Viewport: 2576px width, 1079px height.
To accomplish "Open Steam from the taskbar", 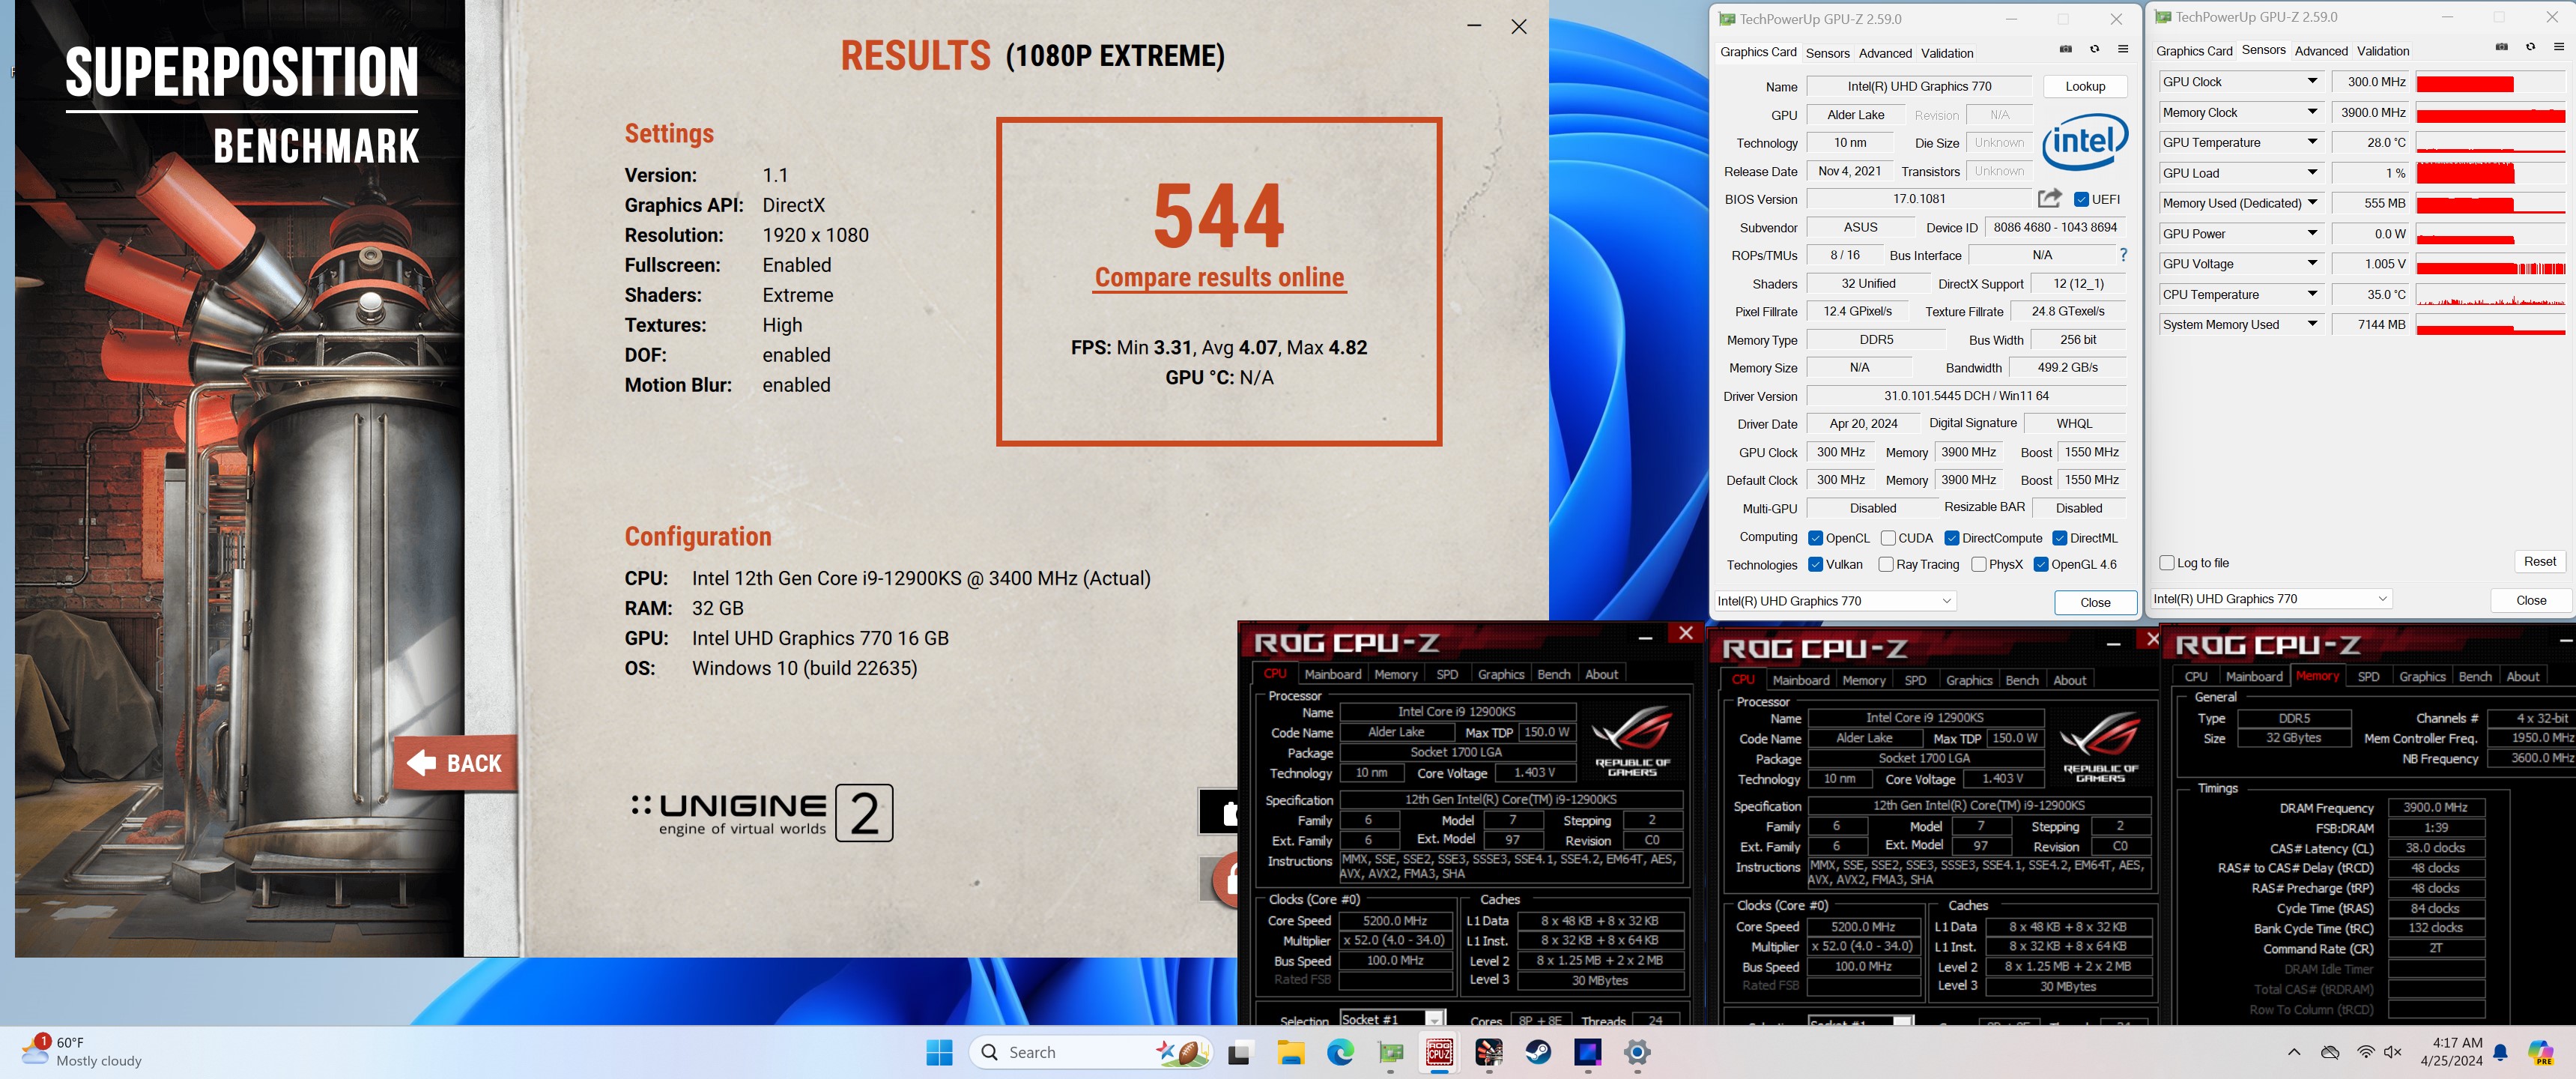I will 1538,1052.
